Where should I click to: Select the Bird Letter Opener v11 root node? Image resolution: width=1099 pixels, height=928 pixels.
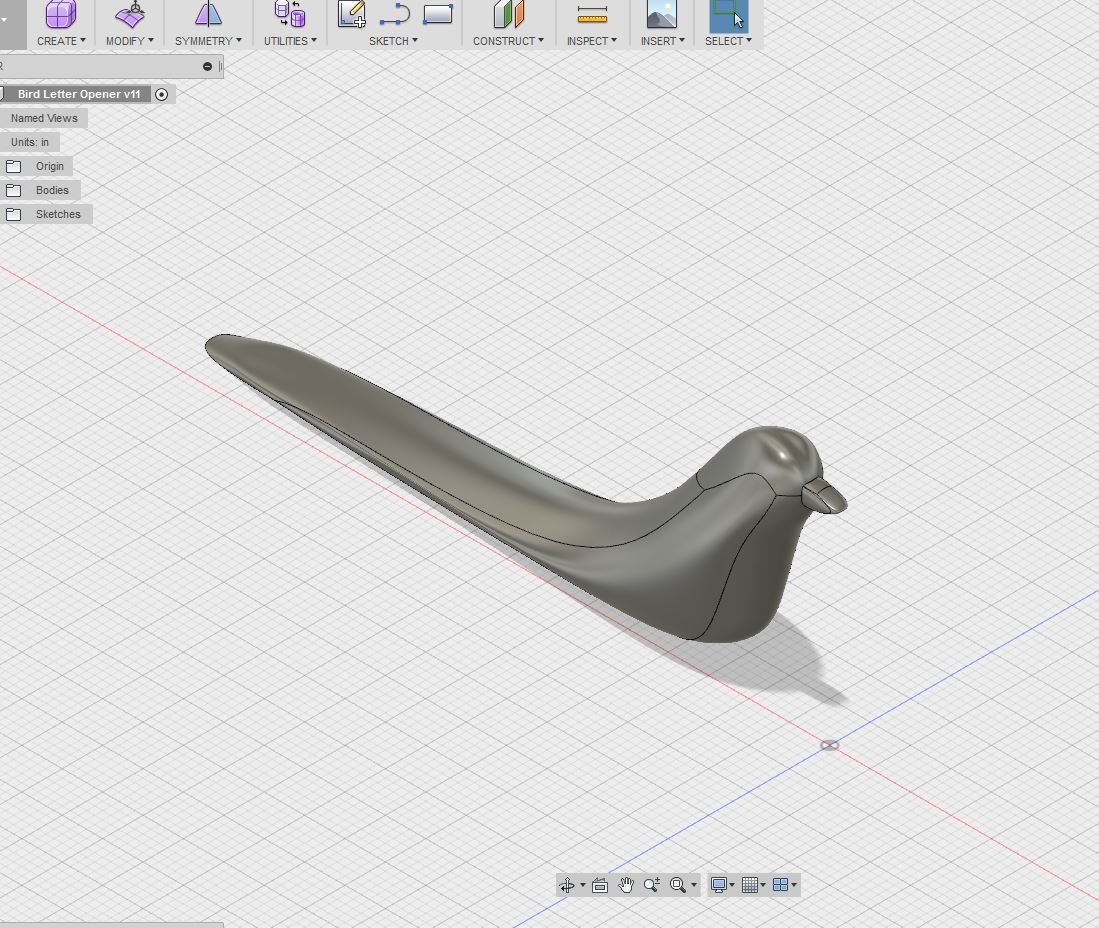tap(78, 94)
